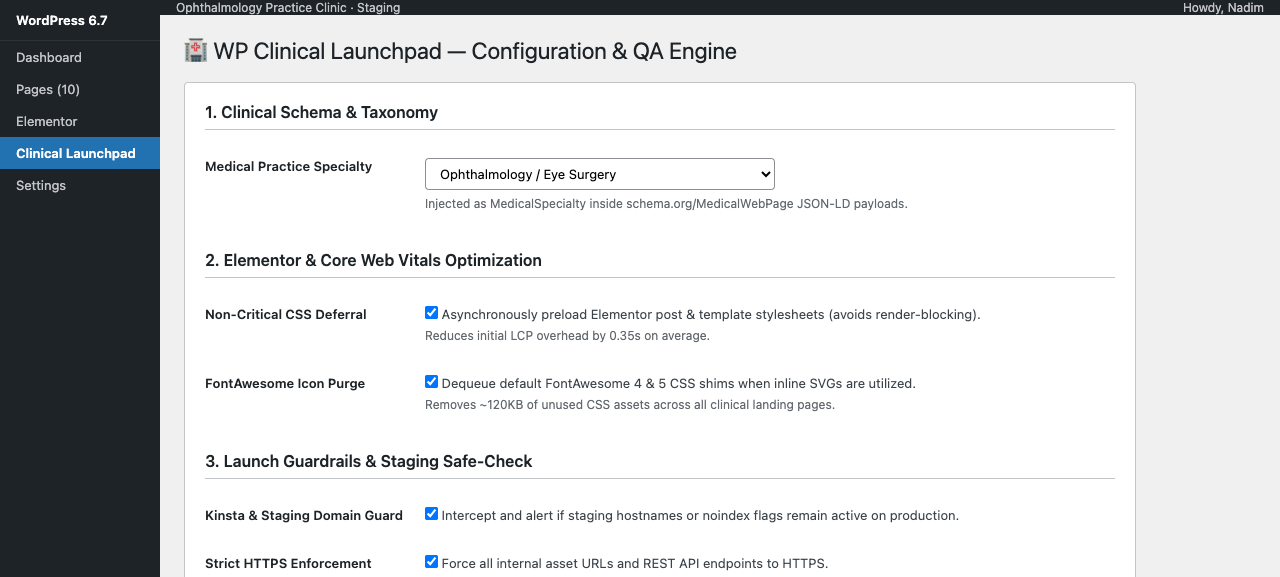This screenshot has width=1280, height=577.
Task: Click the Non-Critical CSS Deferral label
Action: coord(286,314)
